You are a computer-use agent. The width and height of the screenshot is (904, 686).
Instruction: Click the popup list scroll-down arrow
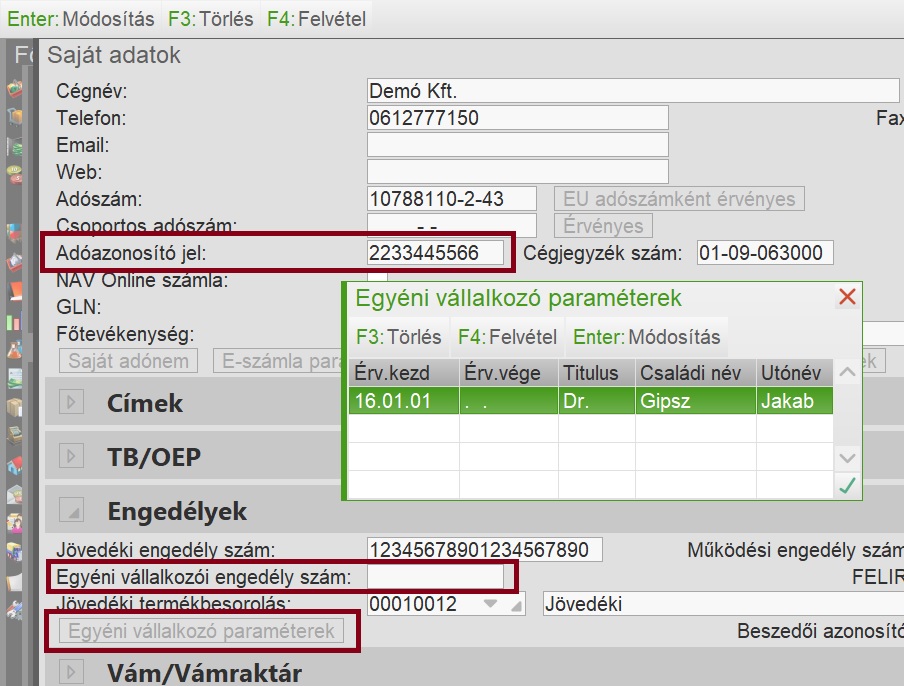coord(847,458)
